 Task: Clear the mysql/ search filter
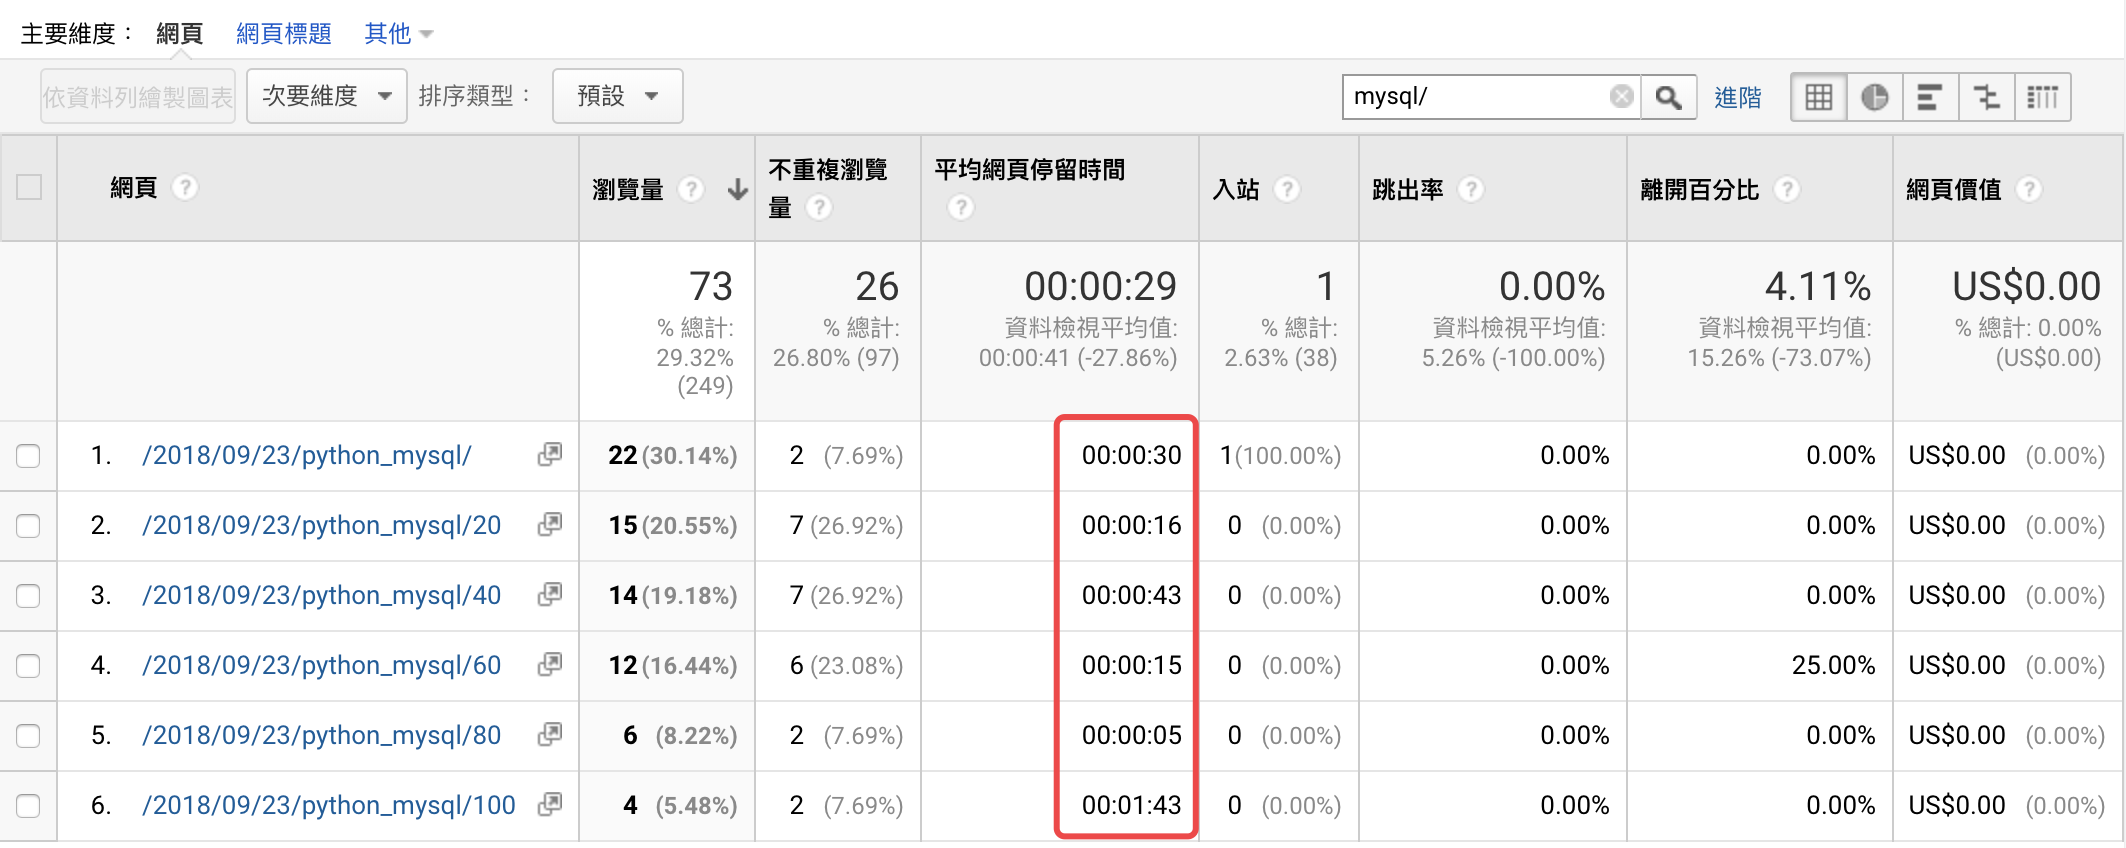click(1622, 96)
